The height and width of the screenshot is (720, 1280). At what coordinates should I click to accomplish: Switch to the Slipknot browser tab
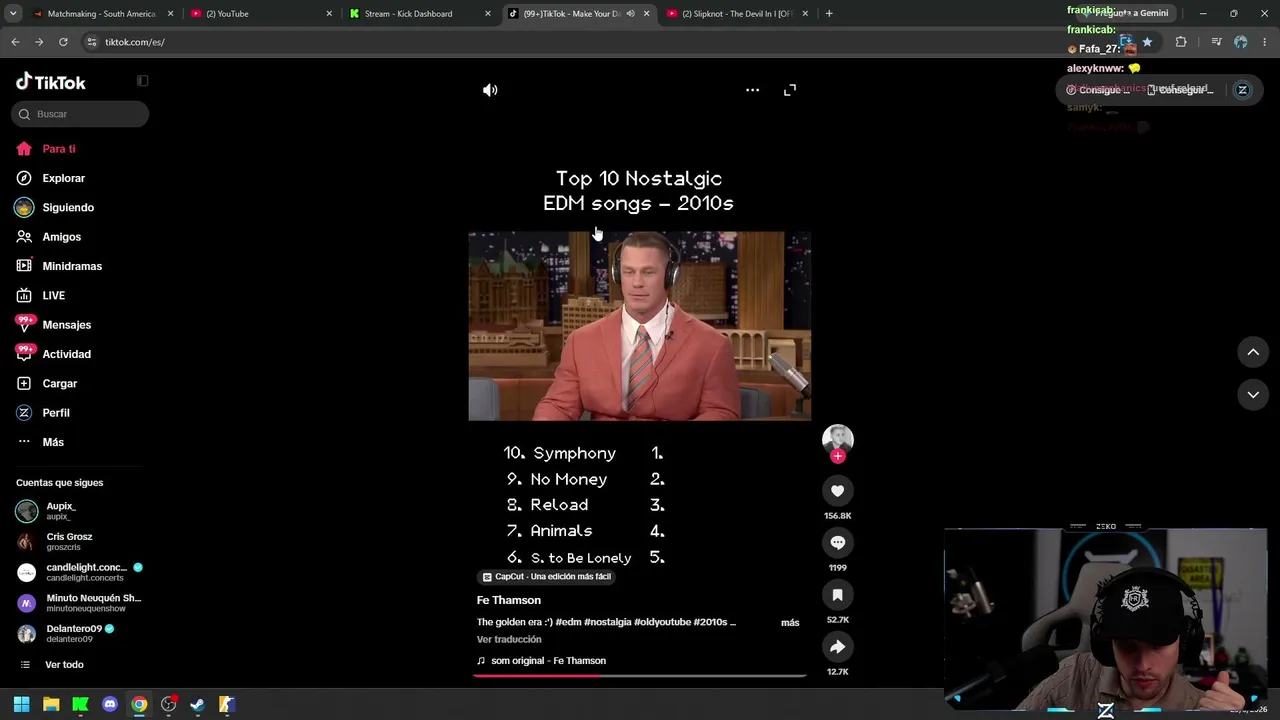736,14
